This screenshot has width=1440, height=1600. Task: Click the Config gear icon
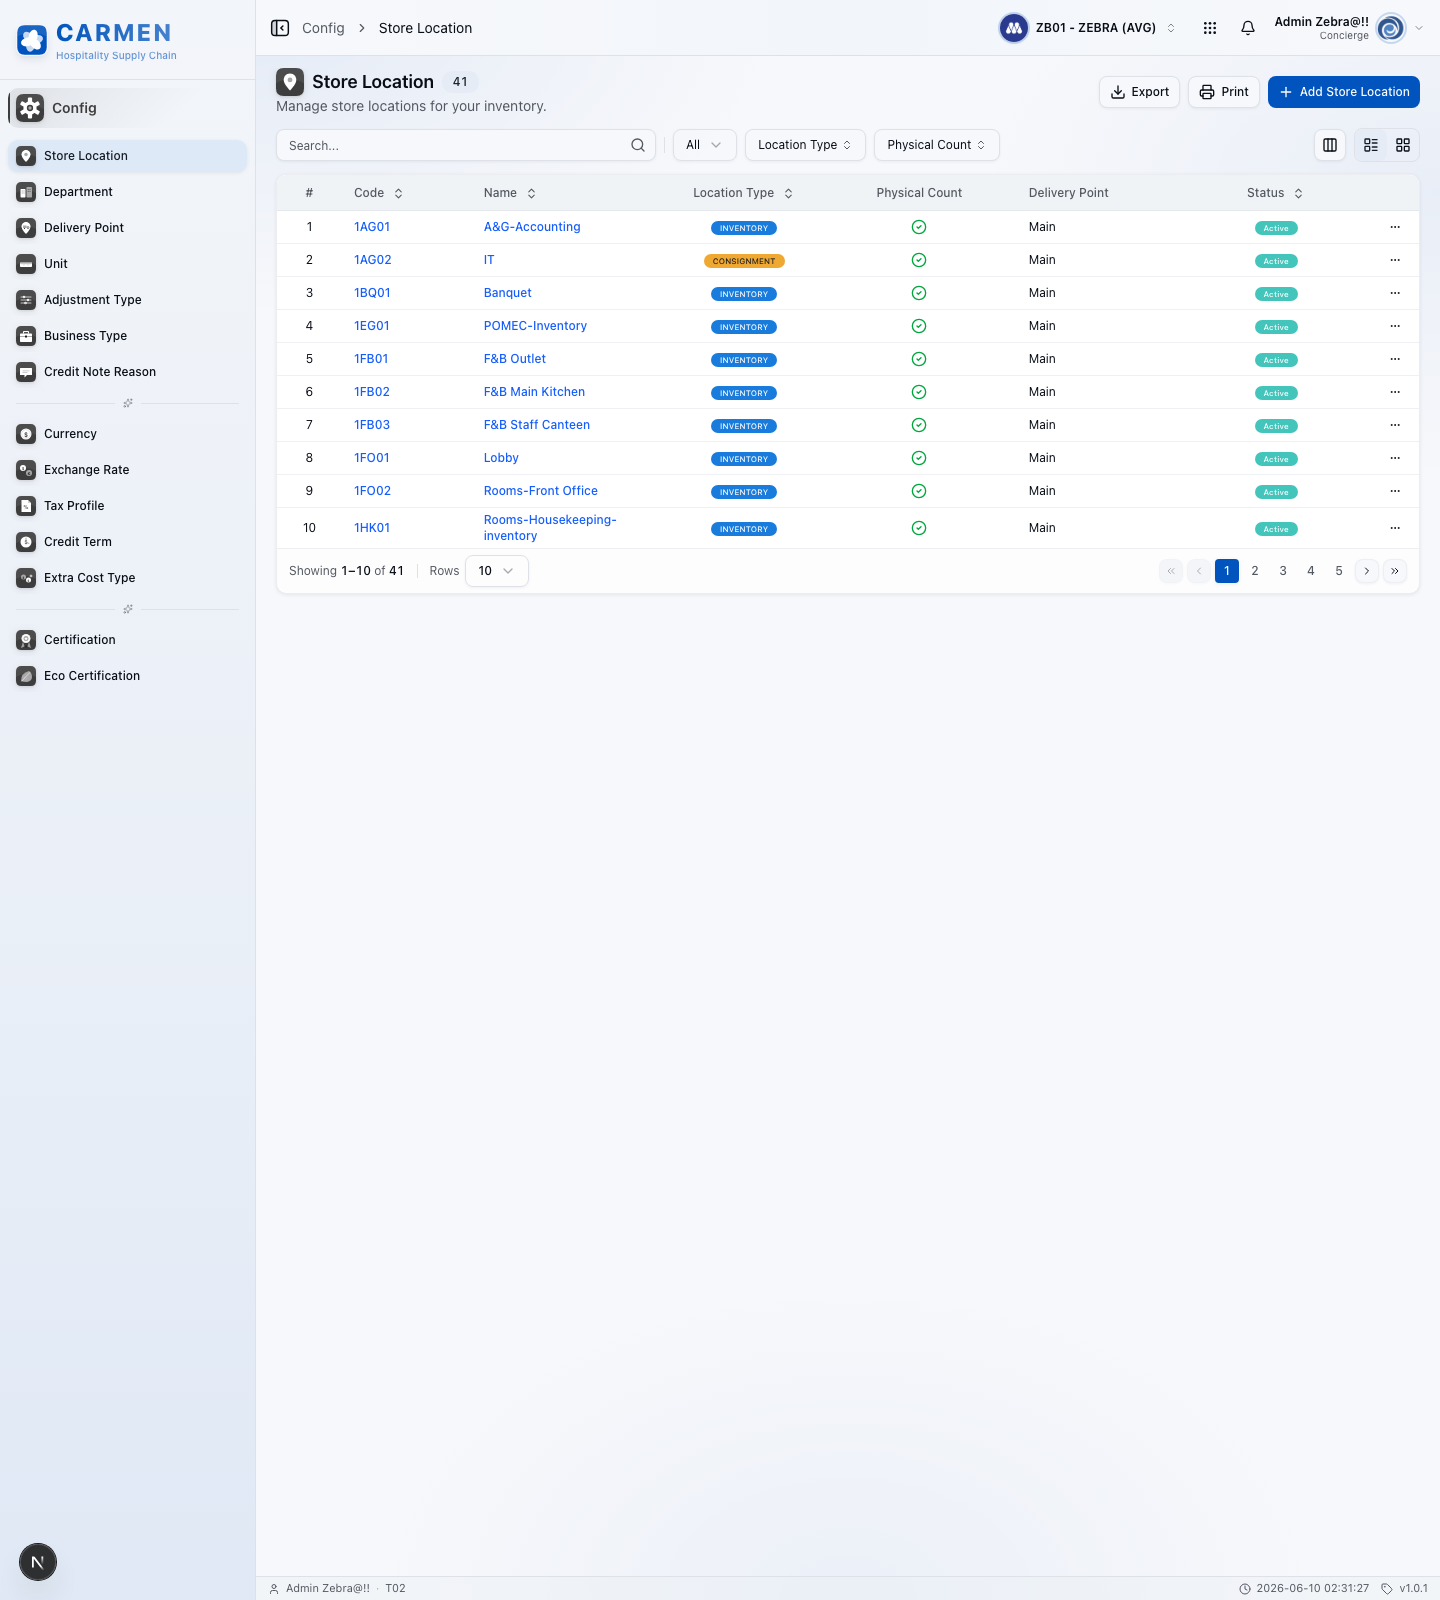[30, 108]
